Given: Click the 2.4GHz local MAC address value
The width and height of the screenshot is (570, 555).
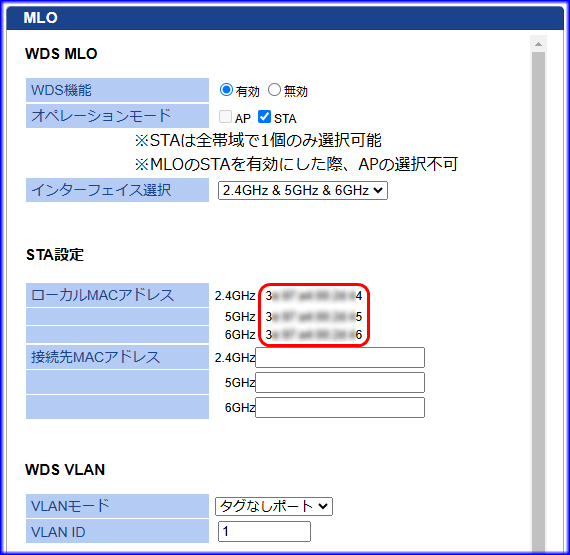Looking at the screenshot, I should pyautogui.click(x=314, y=296).
